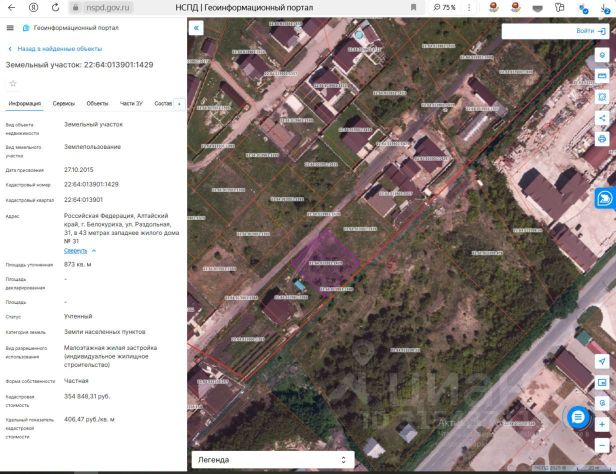Open the hamburger menu of the portal

click(10, 27)
